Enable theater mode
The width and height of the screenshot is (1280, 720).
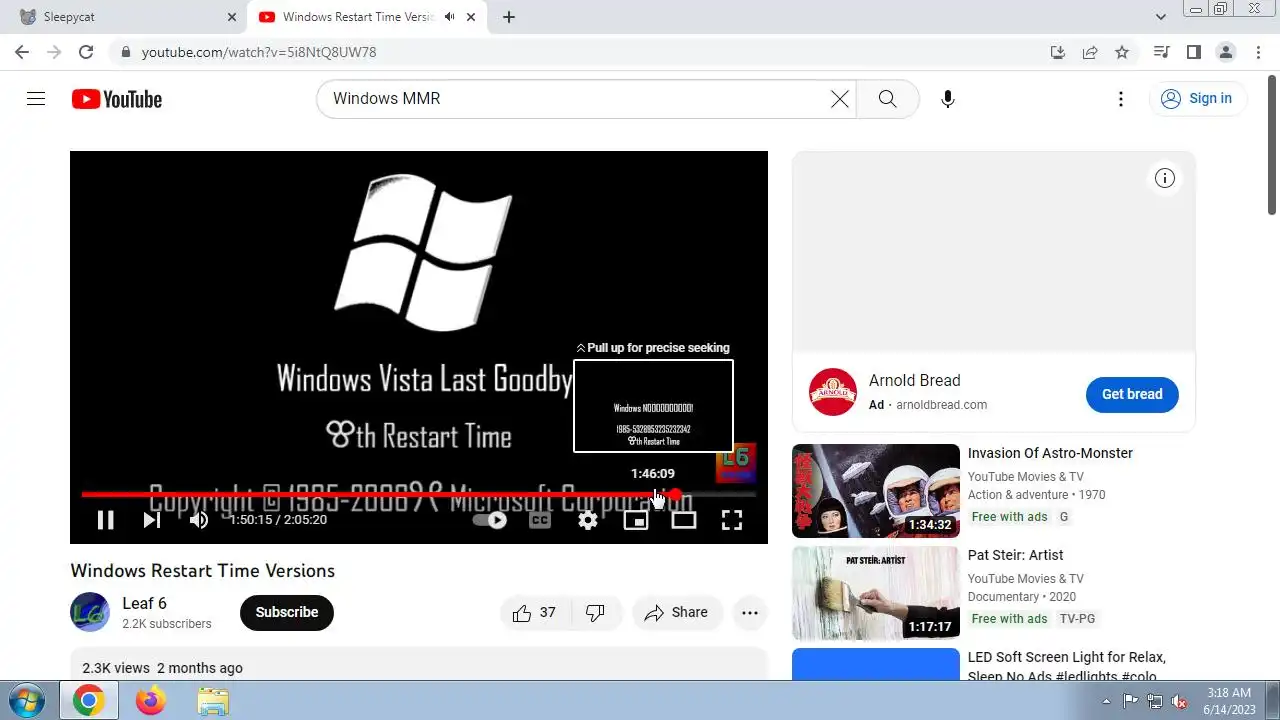coord(684,520)
